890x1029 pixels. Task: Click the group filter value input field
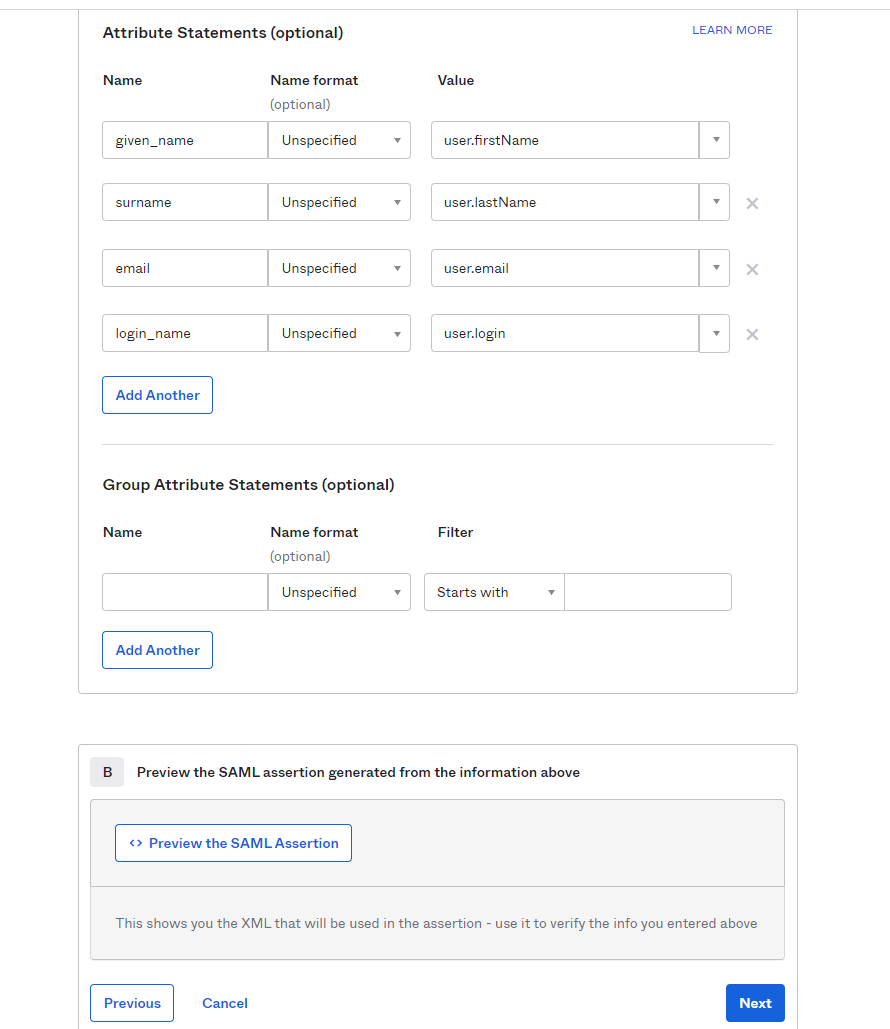(648, 592)
